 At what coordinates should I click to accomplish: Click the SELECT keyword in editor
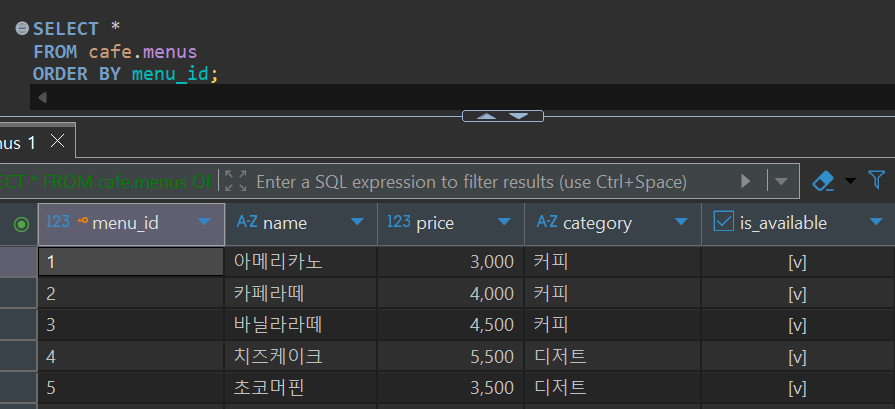pos(66,29)
